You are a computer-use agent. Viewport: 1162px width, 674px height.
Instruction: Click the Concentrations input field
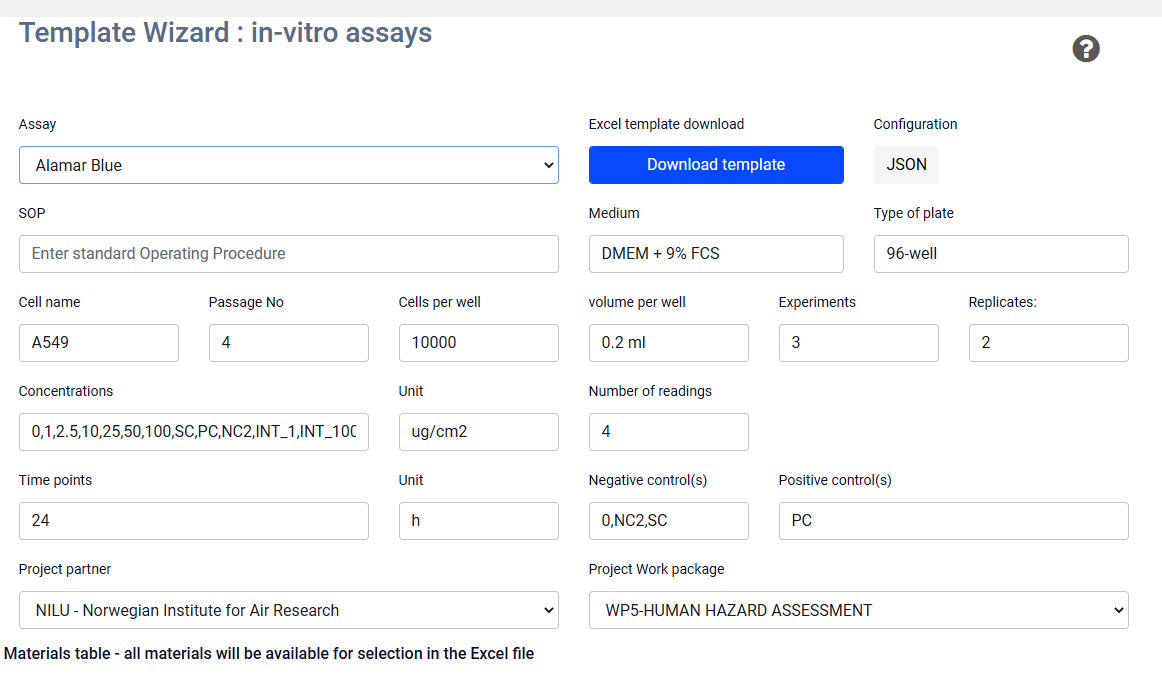pos(193,432)
